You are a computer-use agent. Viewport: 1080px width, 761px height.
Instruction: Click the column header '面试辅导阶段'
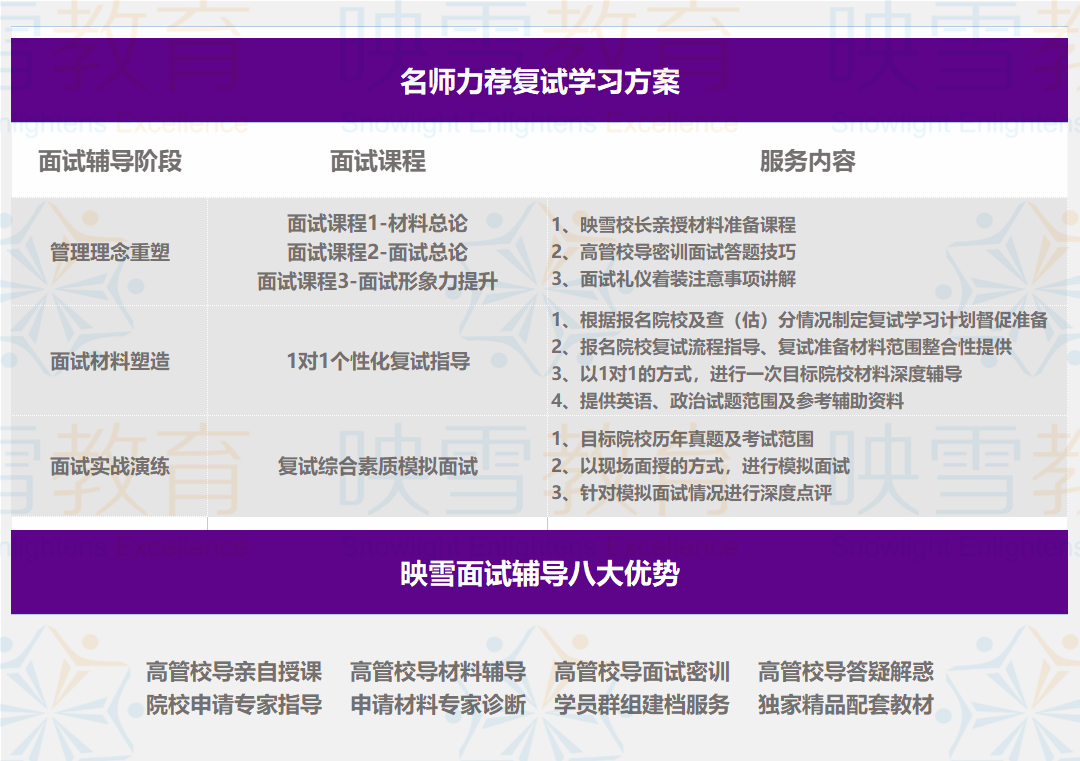point(110,161)
